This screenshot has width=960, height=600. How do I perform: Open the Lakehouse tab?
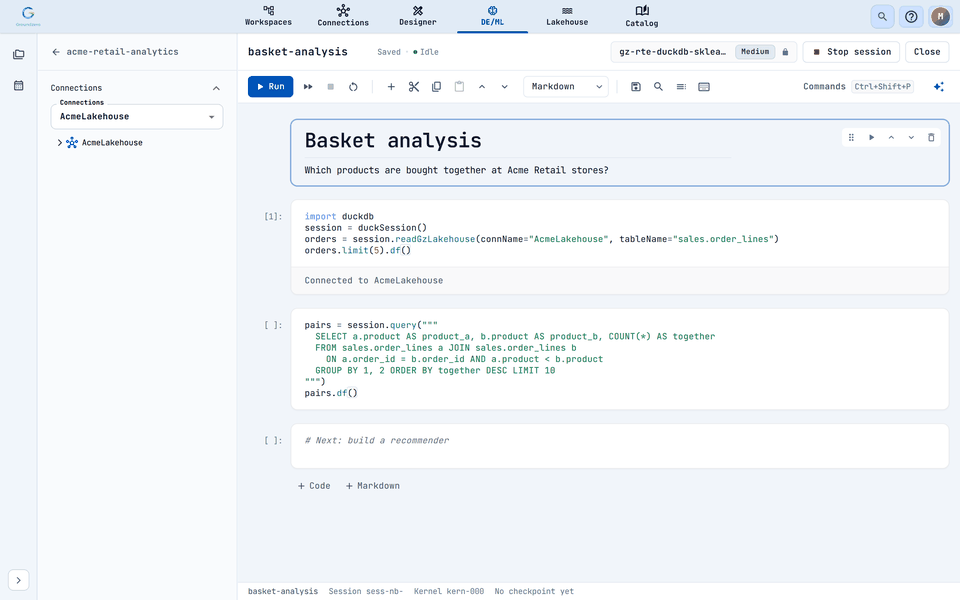(567, 17)
